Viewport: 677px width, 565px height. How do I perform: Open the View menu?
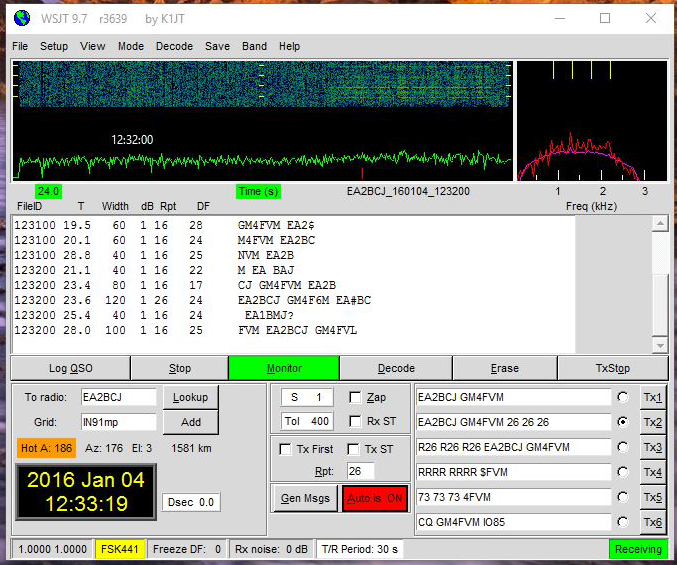(92, 46)
